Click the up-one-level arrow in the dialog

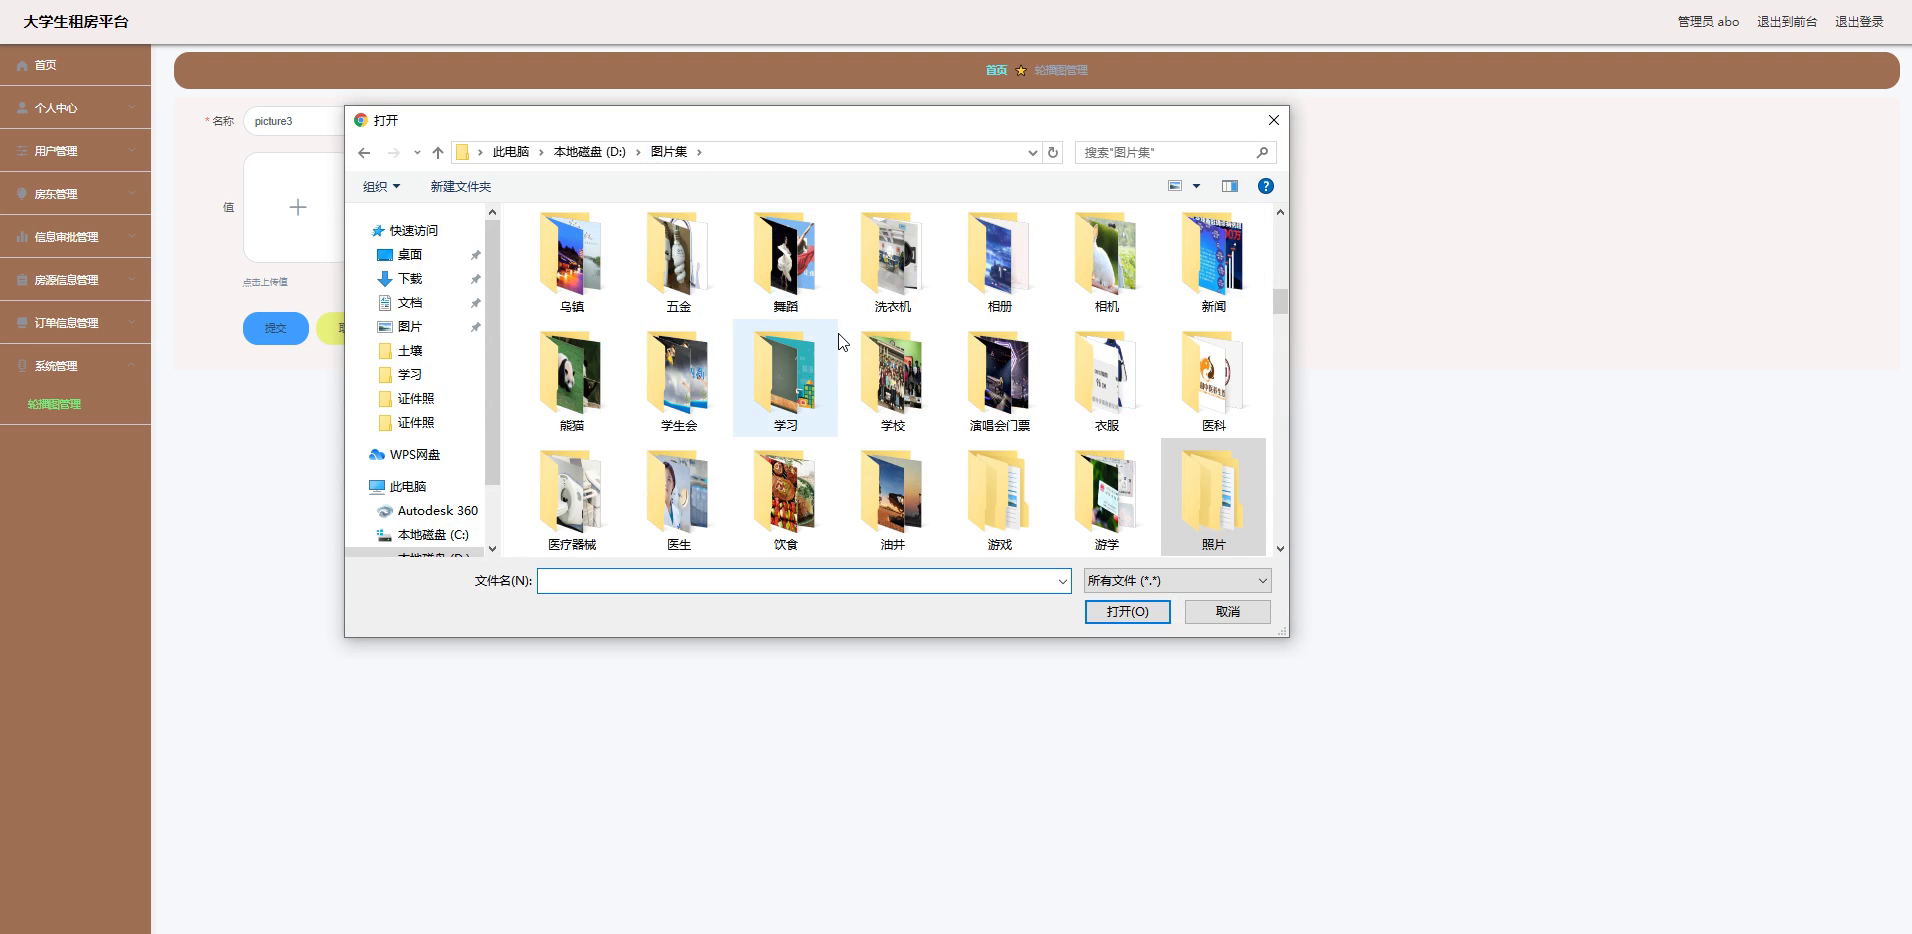[x=437, y=153]
